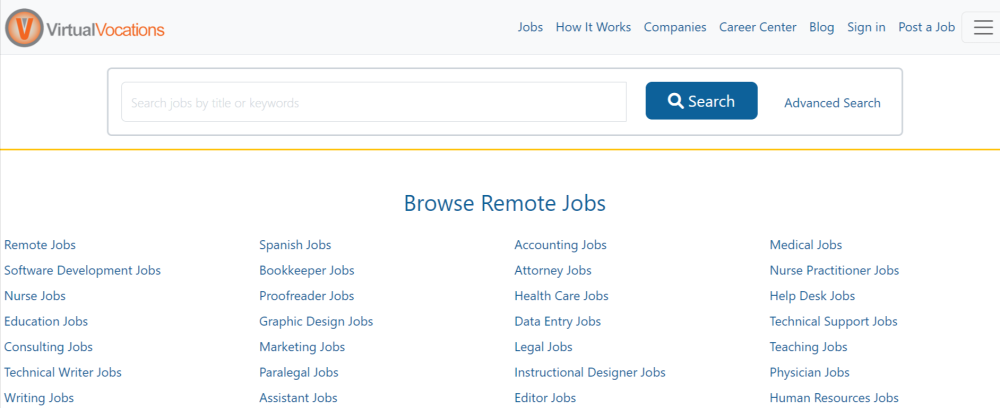Image resolution: width=1000 pixels, height=408 pixels.
Task: Open How It Works page
Action: pyautogui.click(x=593, y=27)
